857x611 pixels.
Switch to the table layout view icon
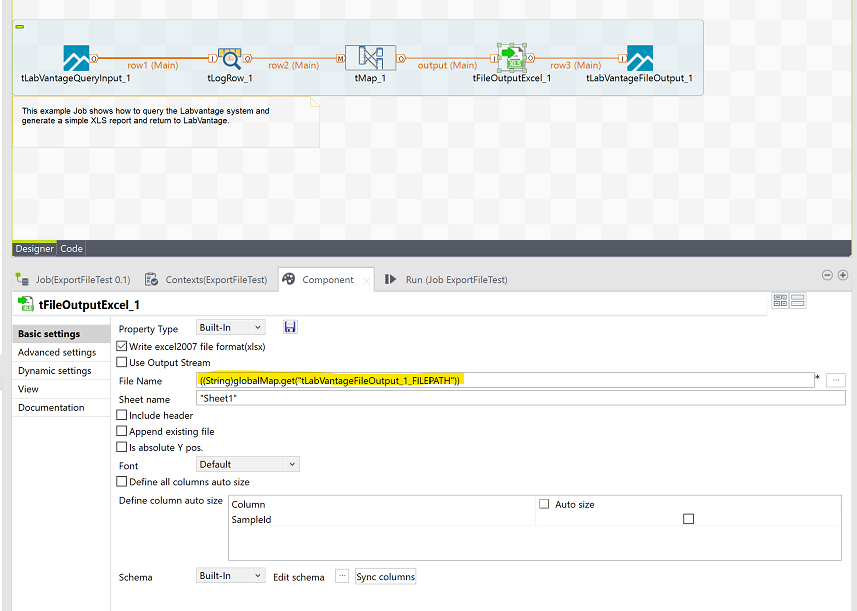(780, 300)
